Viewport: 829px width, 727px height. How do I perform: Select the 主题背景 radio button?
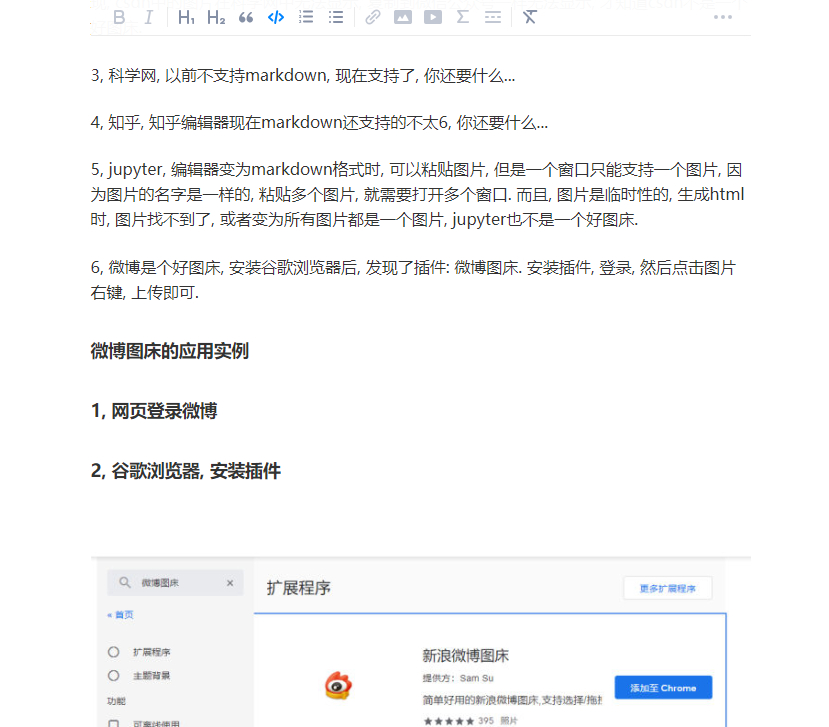click(114, 676)
